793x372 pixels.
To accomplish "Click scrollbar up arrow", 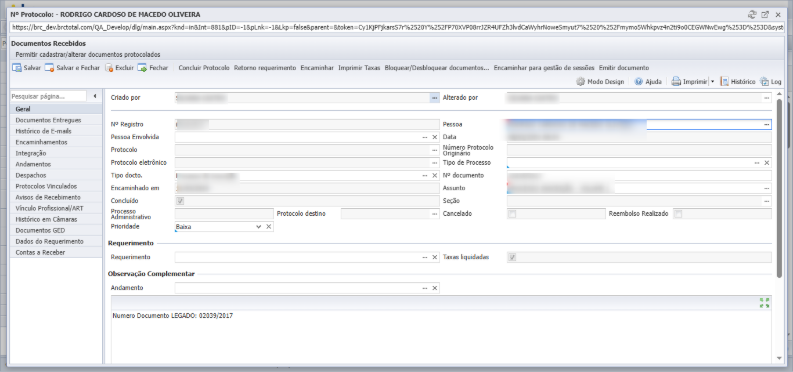I will (779, 94).
